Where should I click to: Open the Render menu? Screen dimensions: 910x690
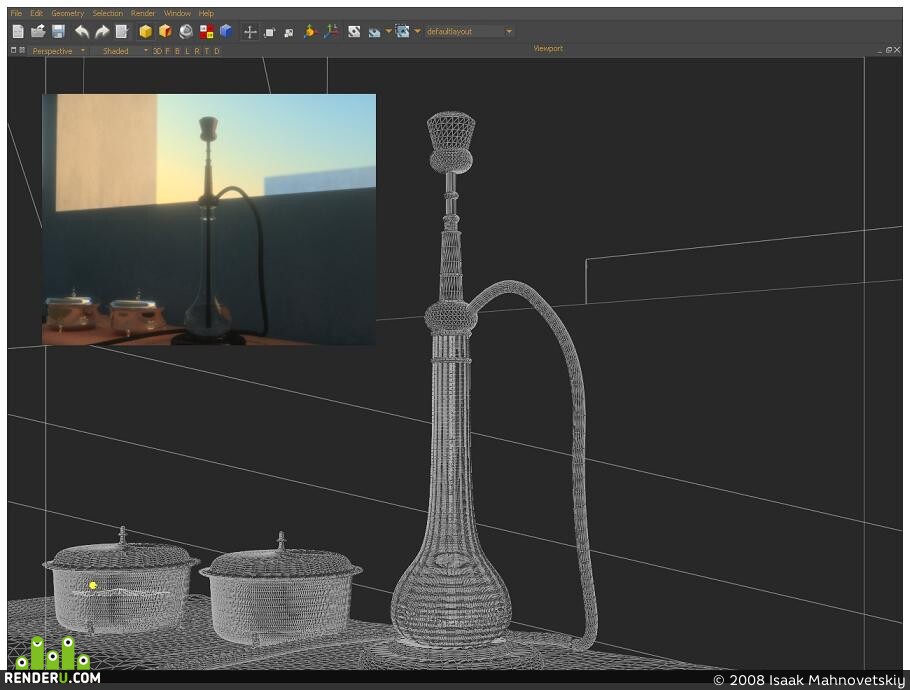pos(143,13)
